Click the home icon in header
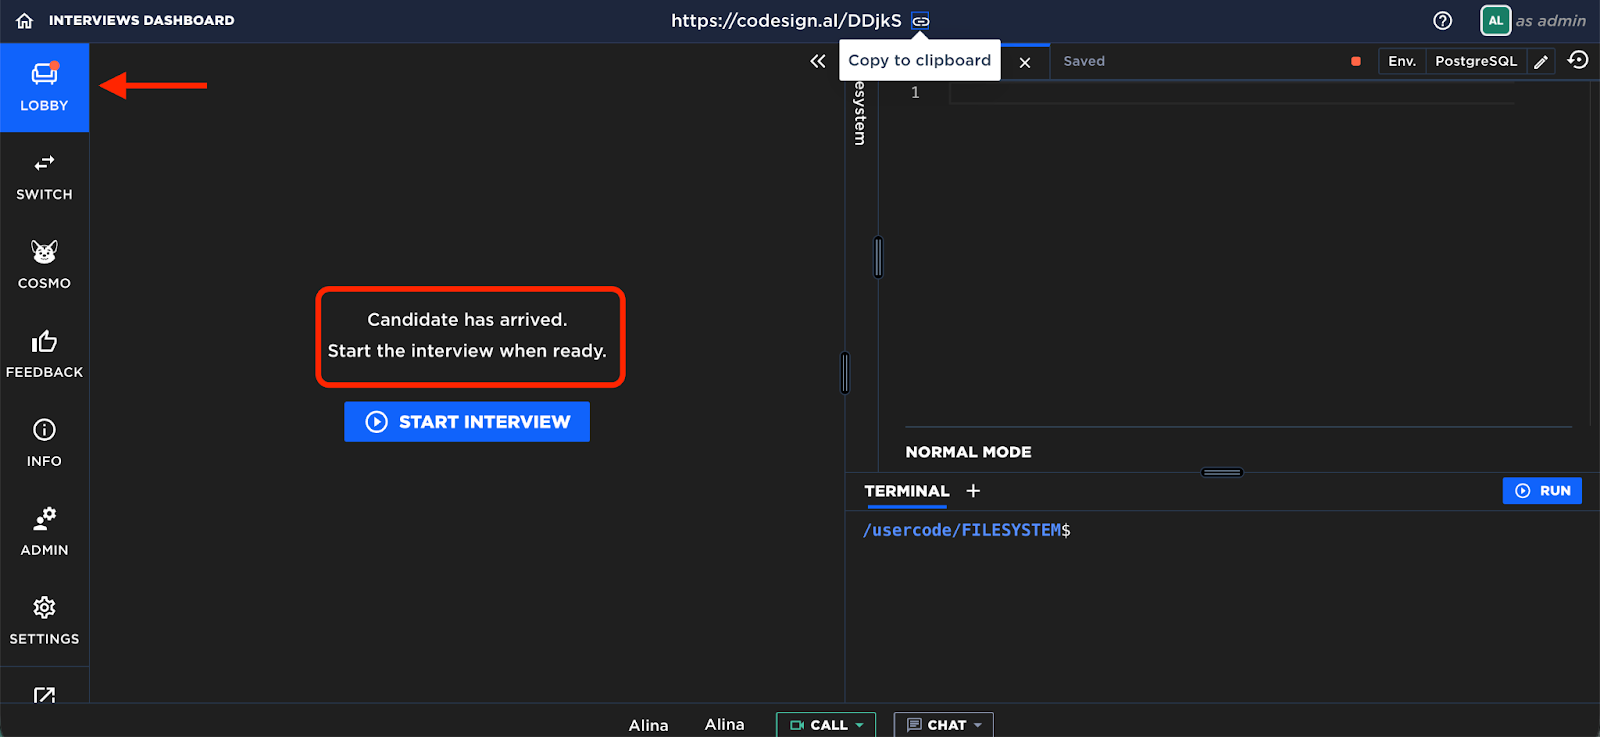The height and width of the screenshot is (737, 1600). pos(25,21)
